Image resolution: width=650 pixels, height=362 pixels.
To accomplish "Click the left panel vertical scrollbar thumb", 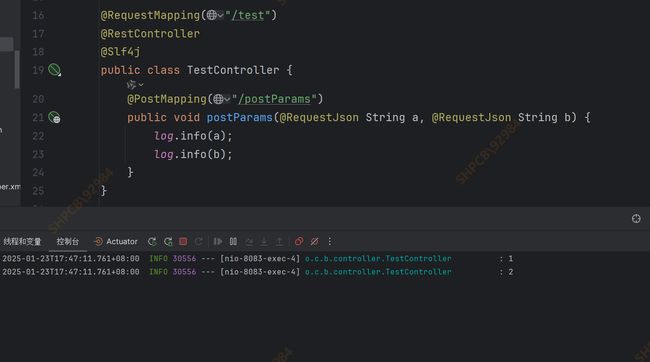I will click(x=17, y=69).
